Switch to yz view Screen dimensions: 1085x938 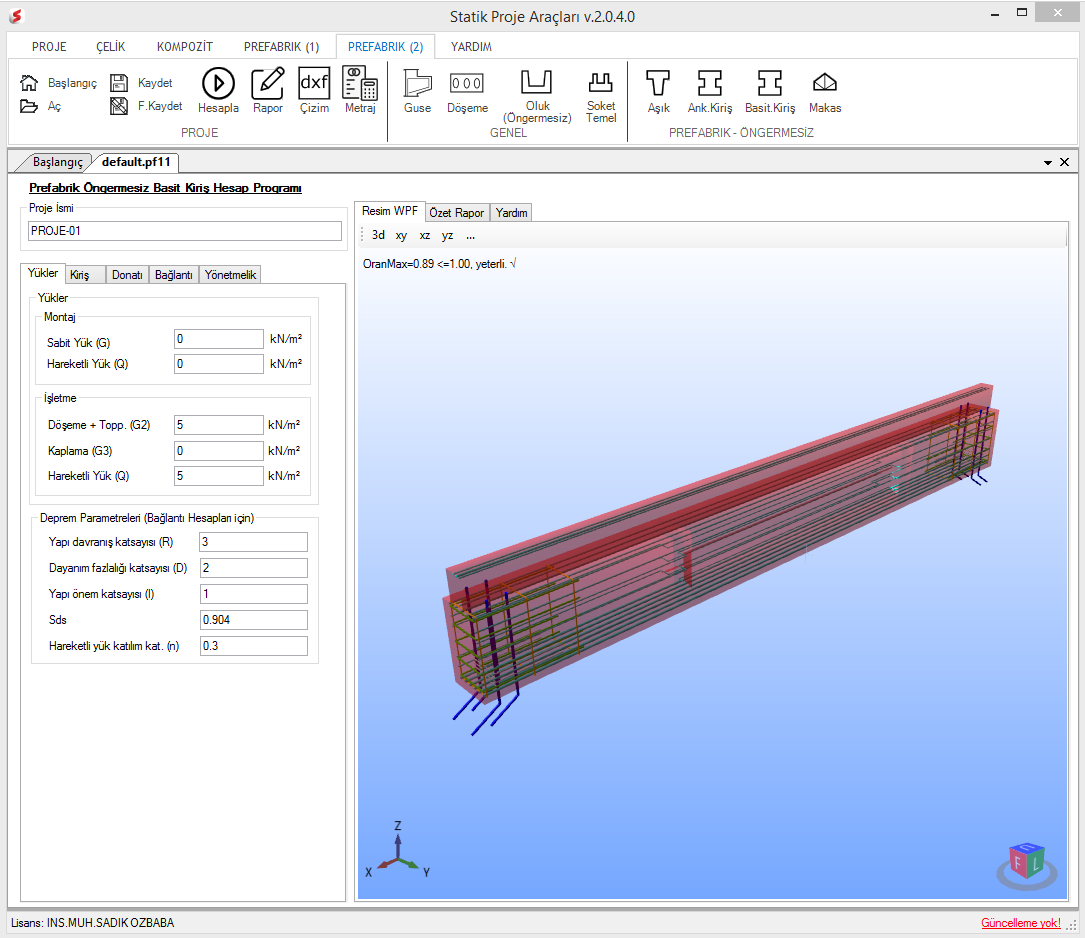pos(448,235)
